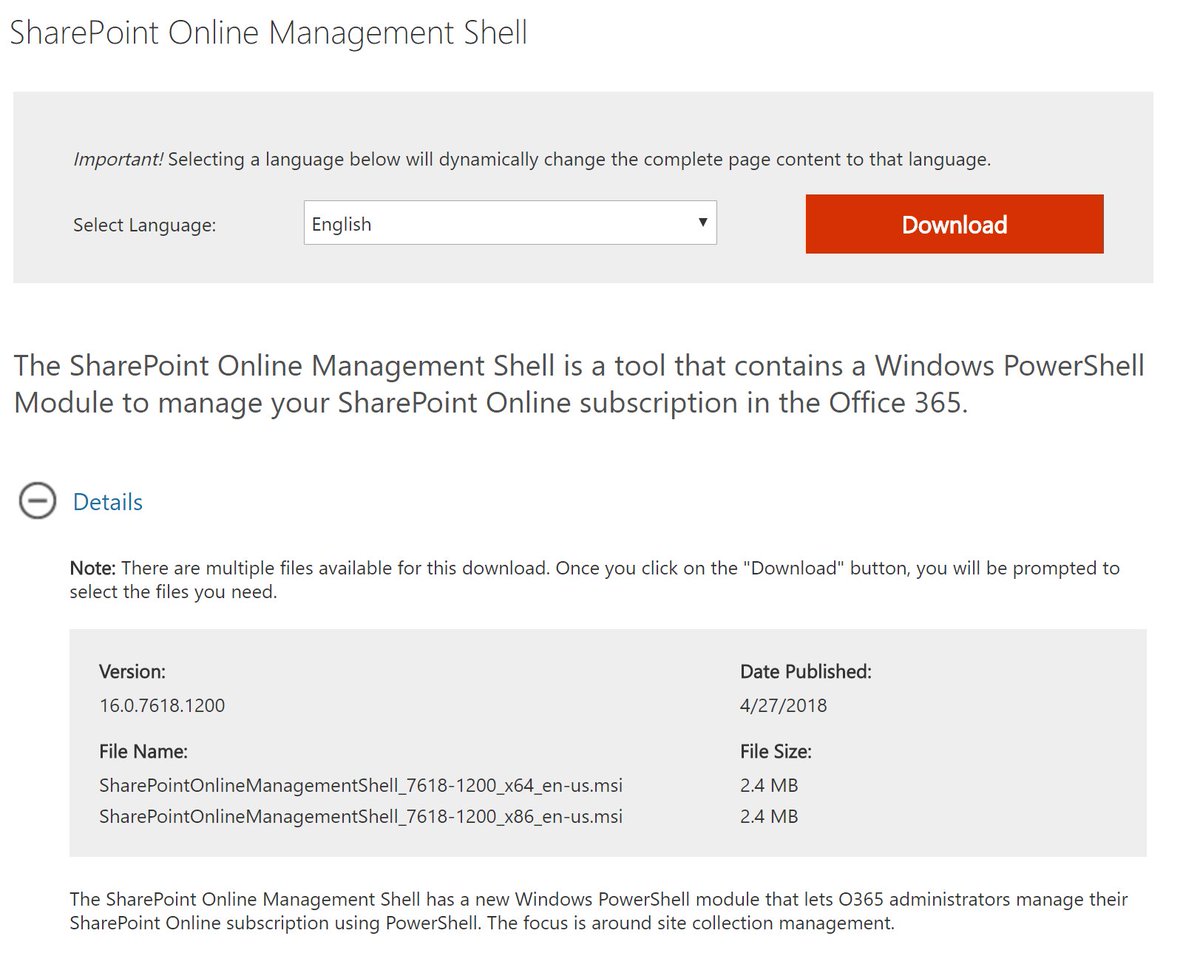The width and height of the screenshot is (1200, 970).
Task: Click the Note about multiple files
Action: (x=595, y=580)
